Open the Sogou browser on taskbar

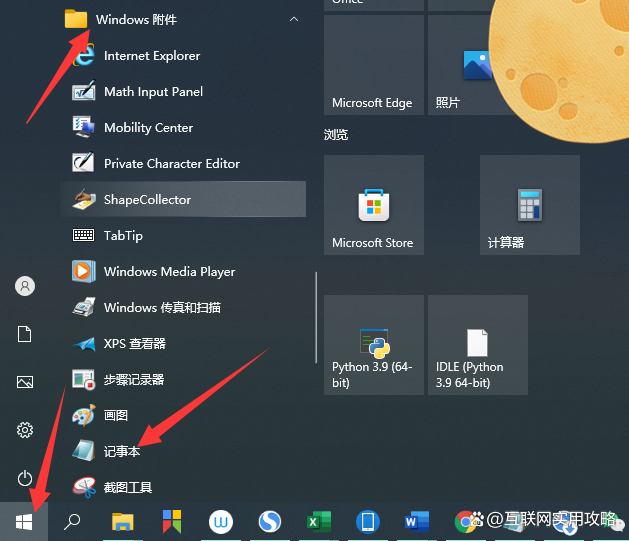pyautogui.click(x=270, y=522)
